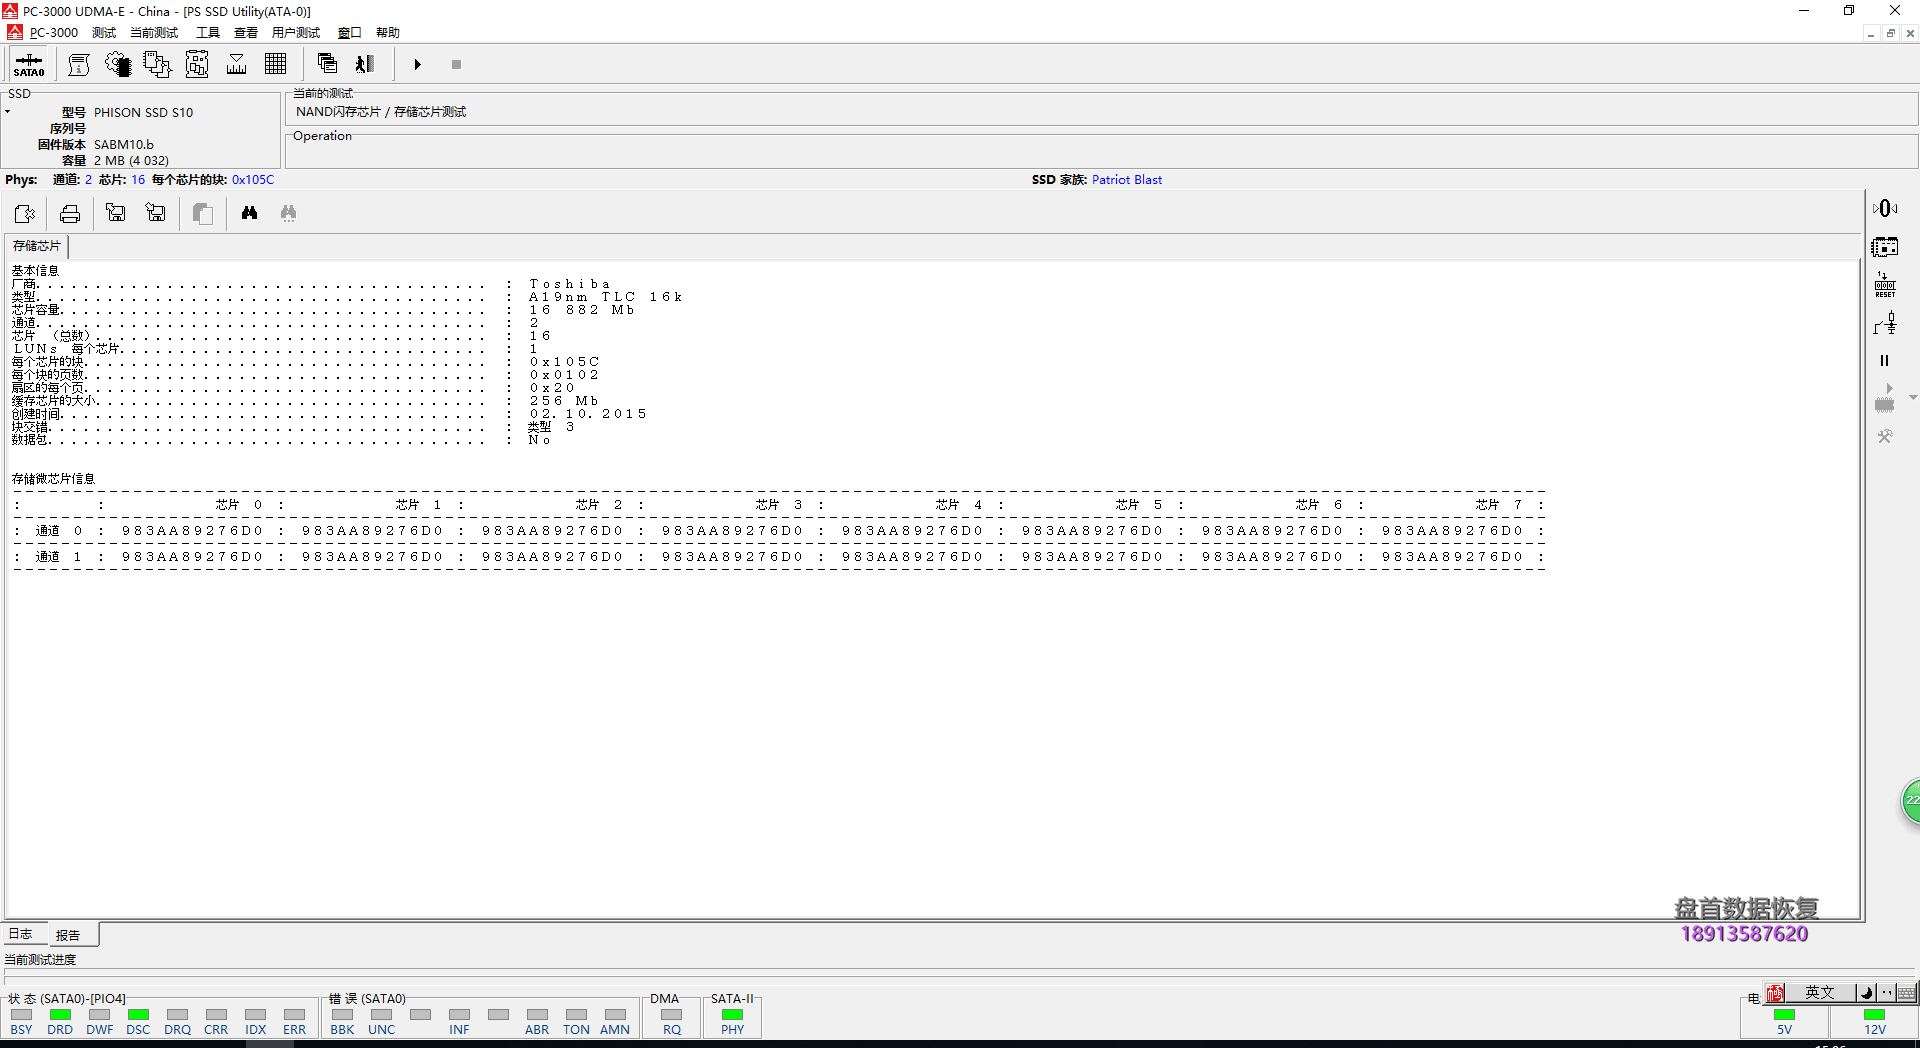Click the load-from-disk floppy icon
The height and width of the screenshot is (1048, 1920).
coord(116,213)
